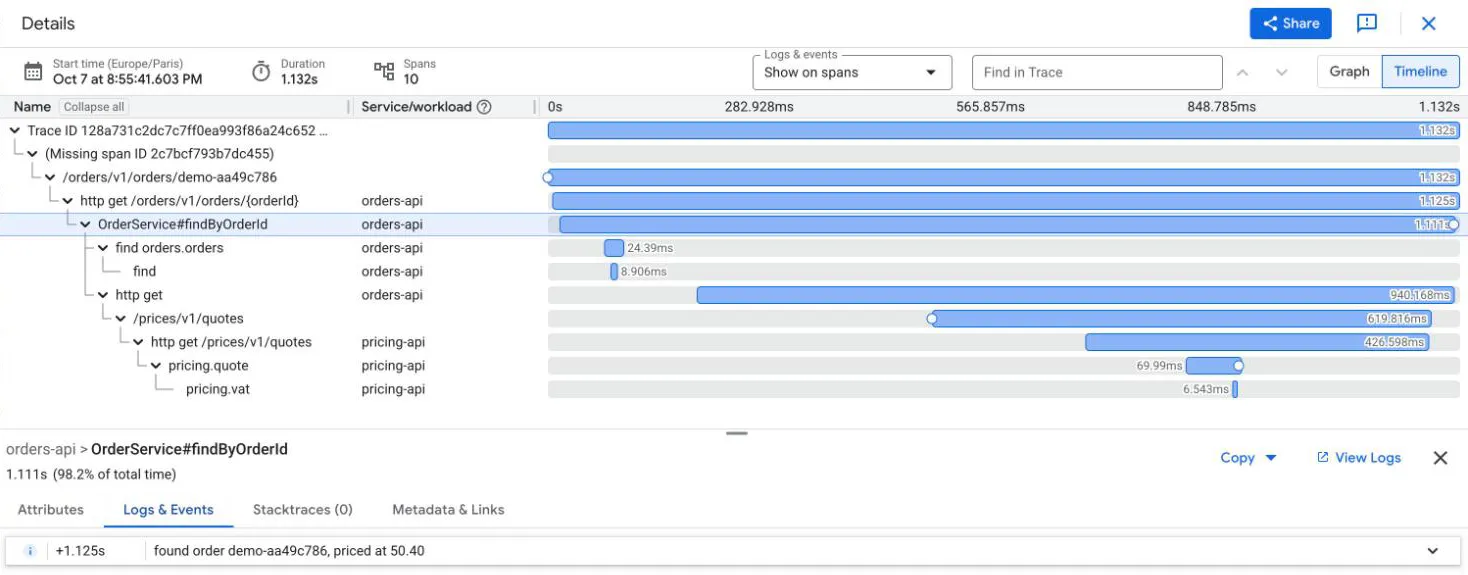Switch to Graph view
Screen dimensions: 1468x575
(x=1349, y=71)
